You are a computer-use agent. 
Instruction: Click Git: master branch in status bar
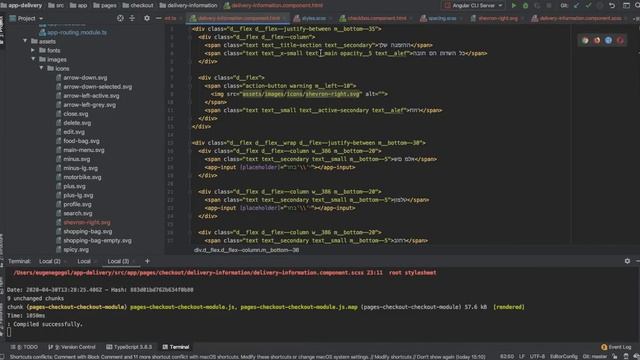coord(595,356)
